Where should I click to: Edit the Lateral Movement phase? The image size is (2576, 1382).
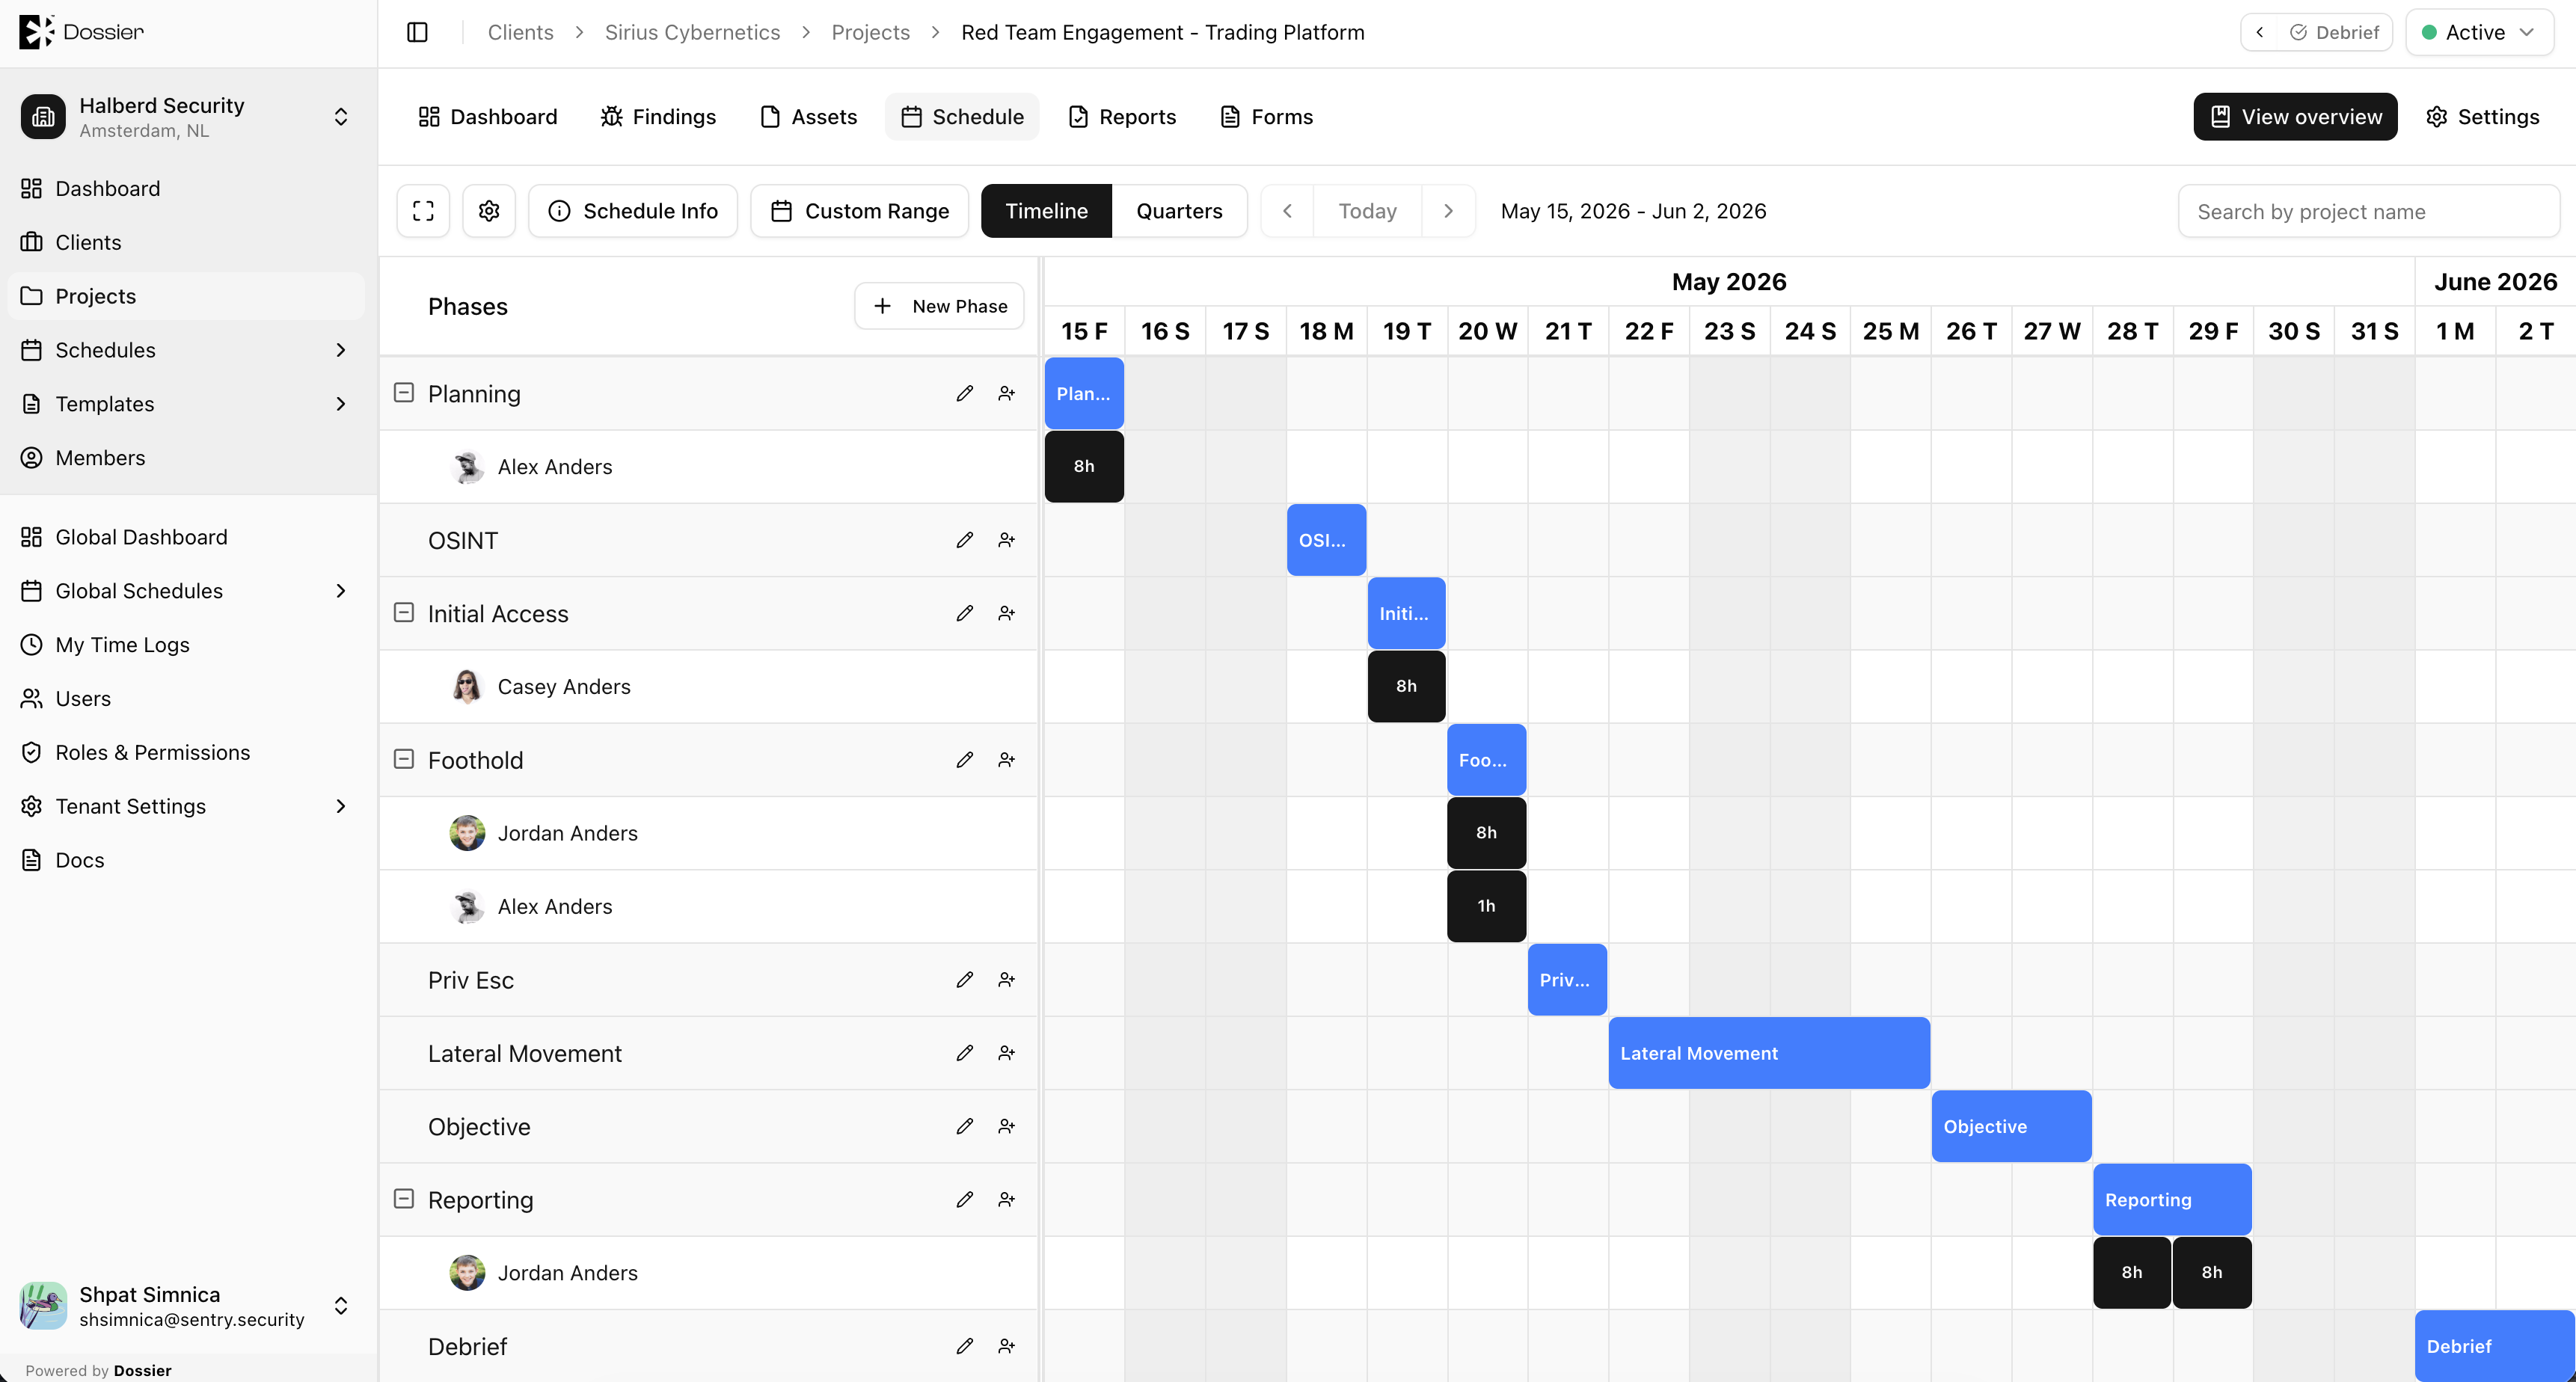(x=964, y=1053)
